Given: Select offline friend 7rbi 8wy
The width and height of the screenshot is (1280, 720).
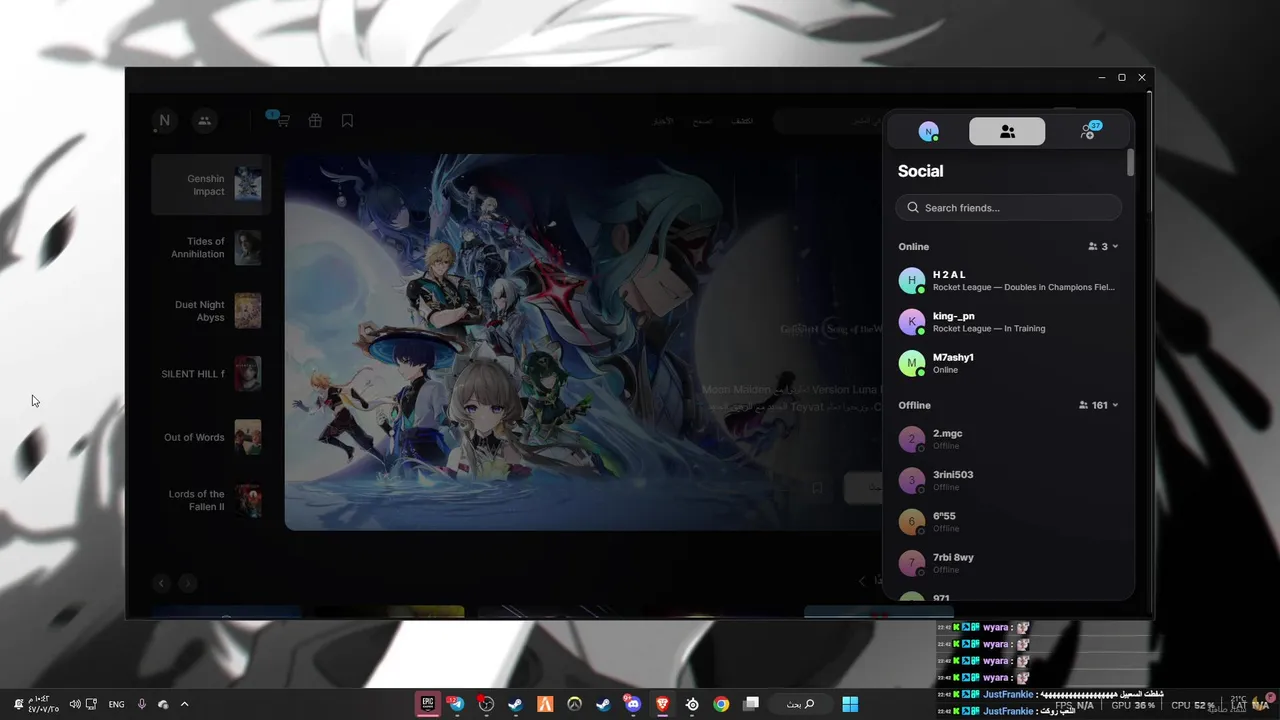Looking at the screenshot, I should tap(1009, 563).
